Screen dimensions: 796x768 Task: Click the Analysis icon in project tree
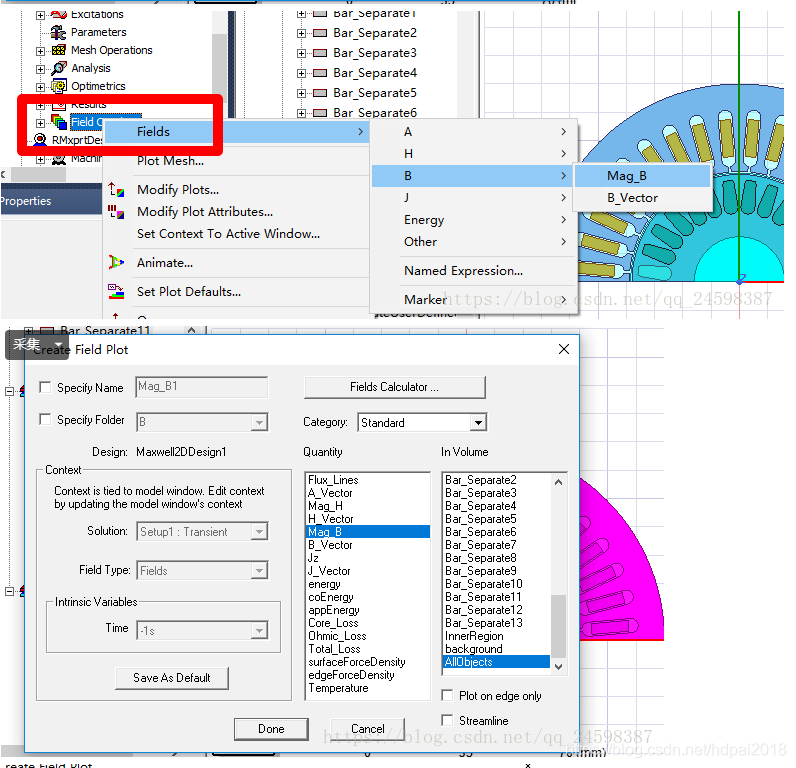click(59, 68)
